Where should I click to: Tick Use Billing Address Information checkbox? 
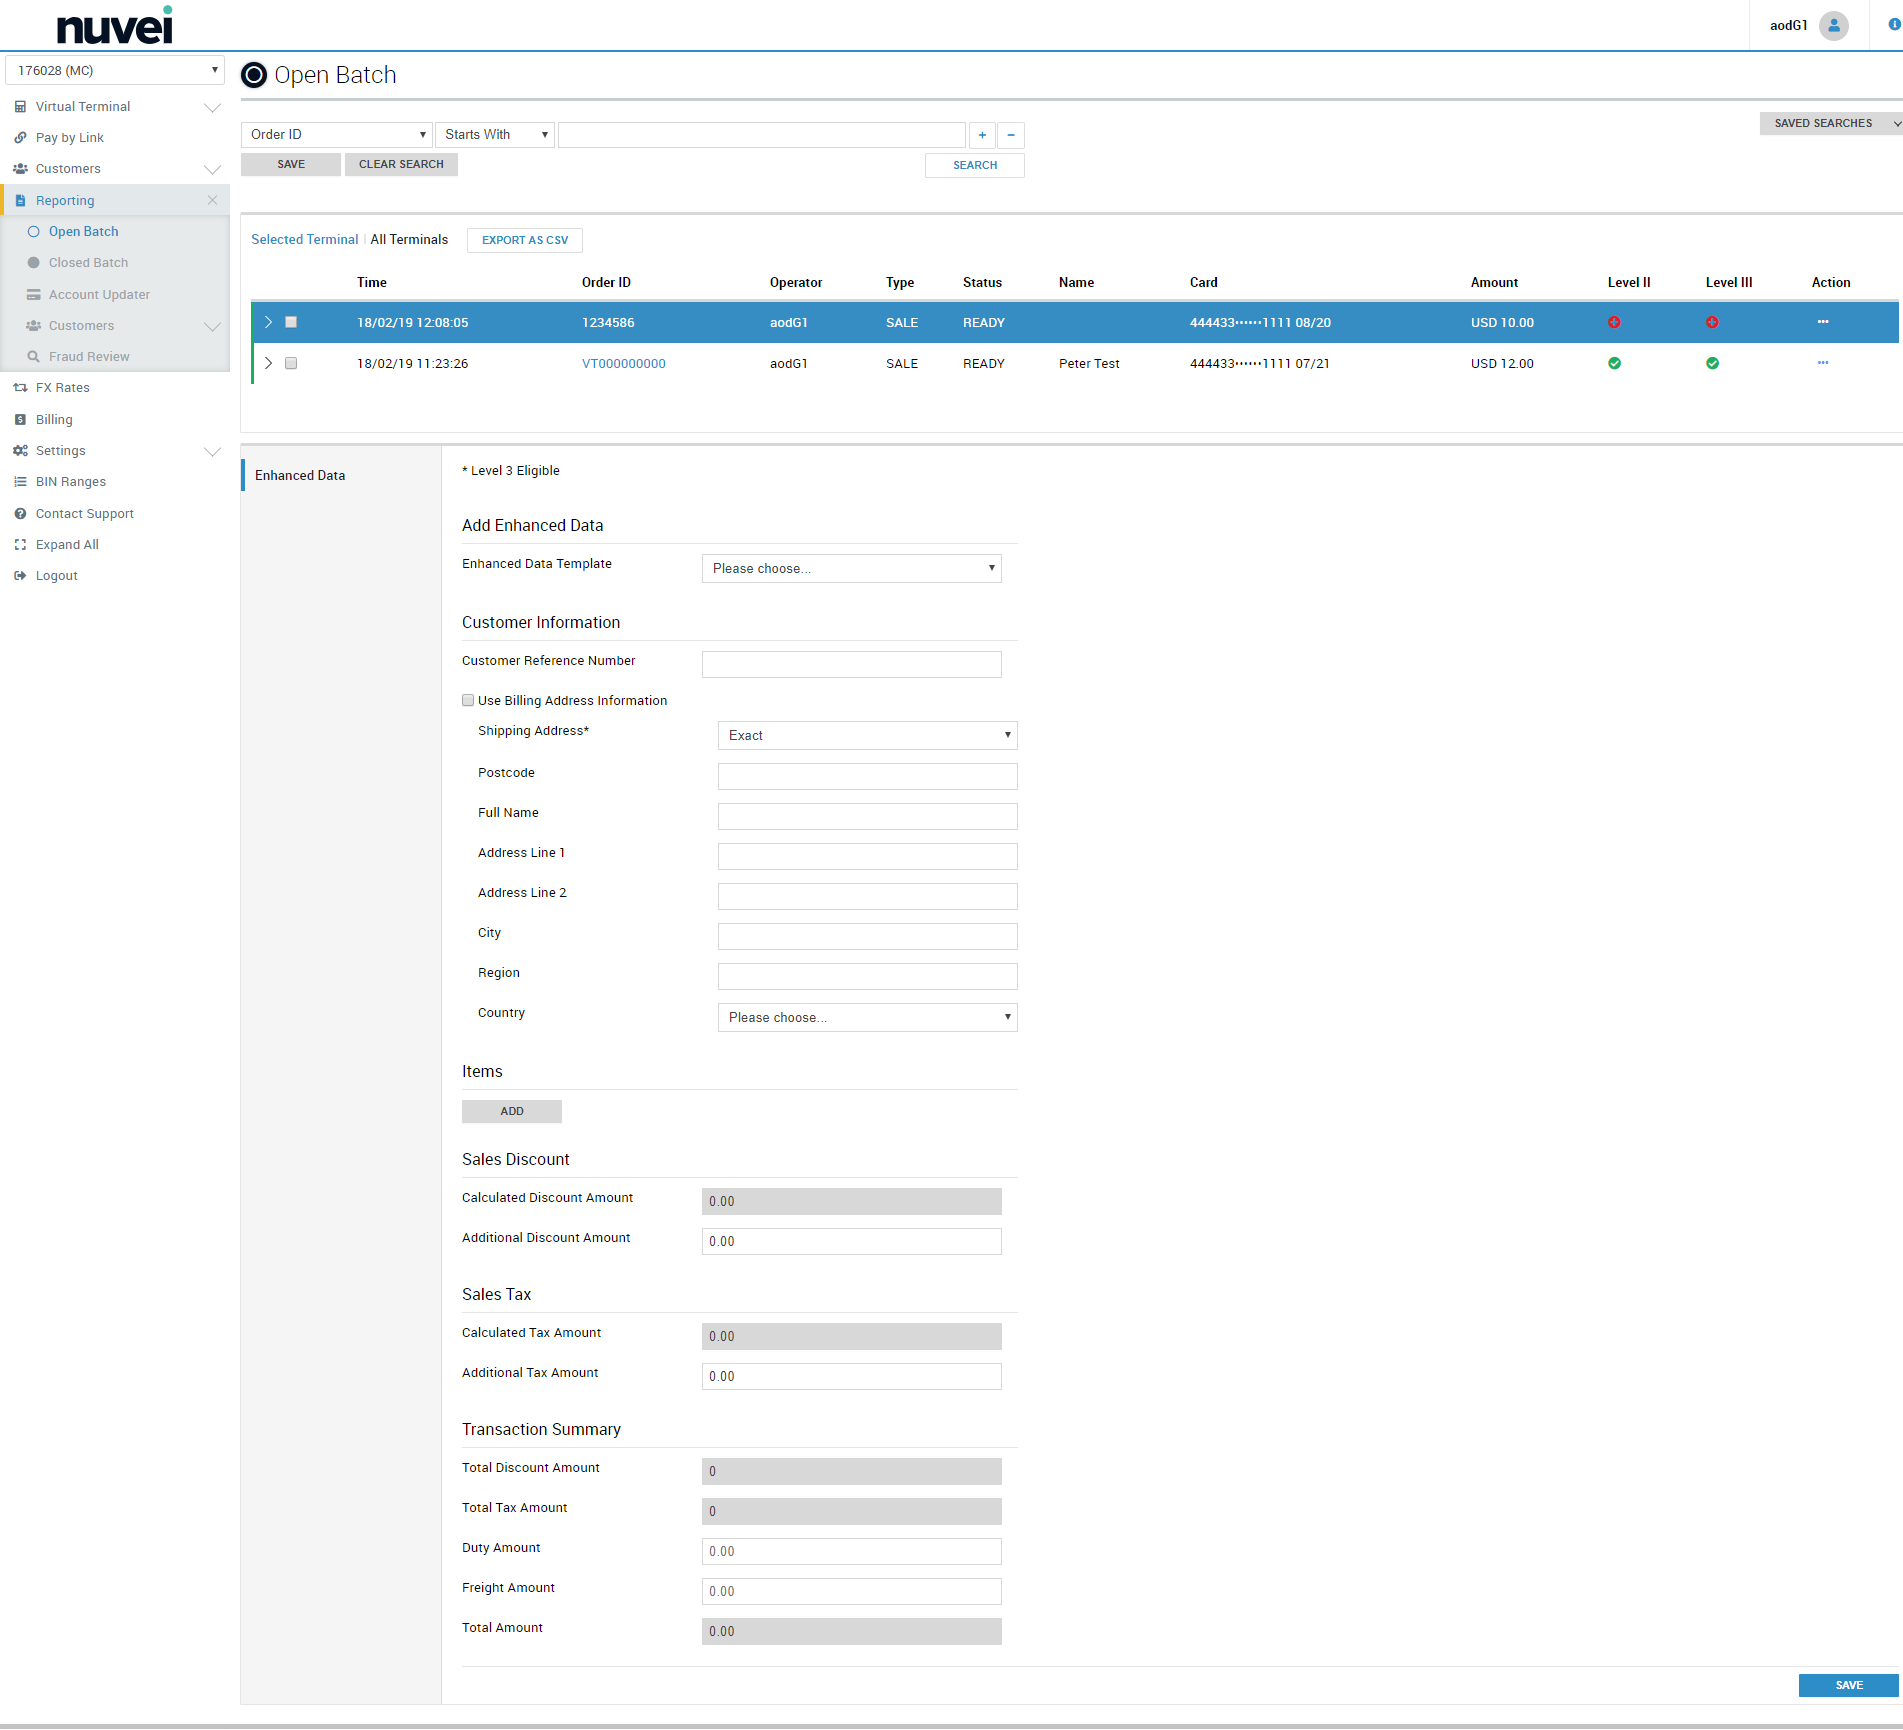468,701
